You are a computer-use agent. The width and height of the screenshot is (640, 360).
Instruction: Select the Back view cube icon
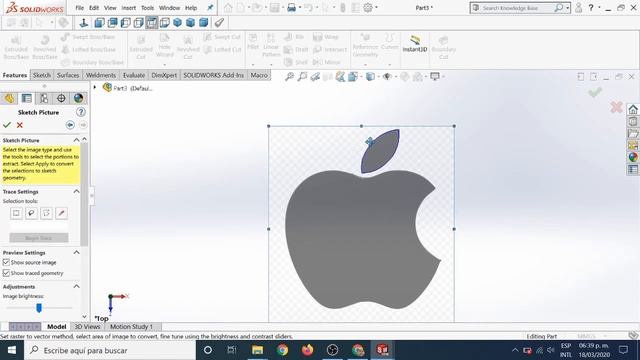pos(112,23)
